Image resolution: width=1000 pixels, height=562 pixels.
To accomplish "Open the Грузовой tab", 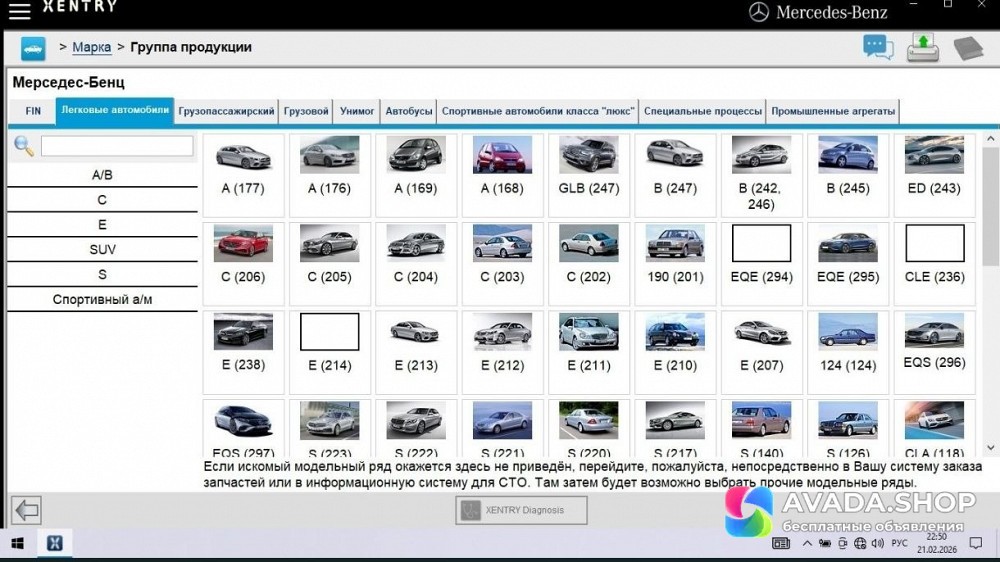I will click(x=306, y=111).
